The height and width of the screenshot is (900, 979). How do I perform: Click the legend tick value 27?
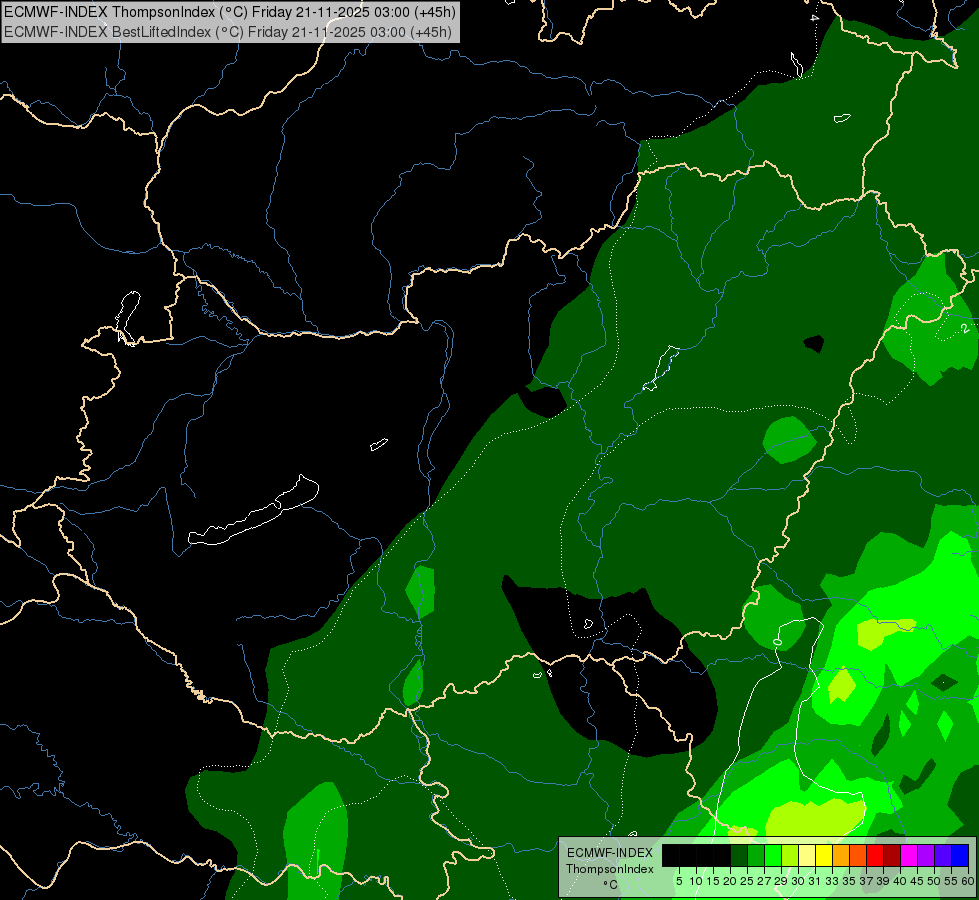[x=764, y=881]
